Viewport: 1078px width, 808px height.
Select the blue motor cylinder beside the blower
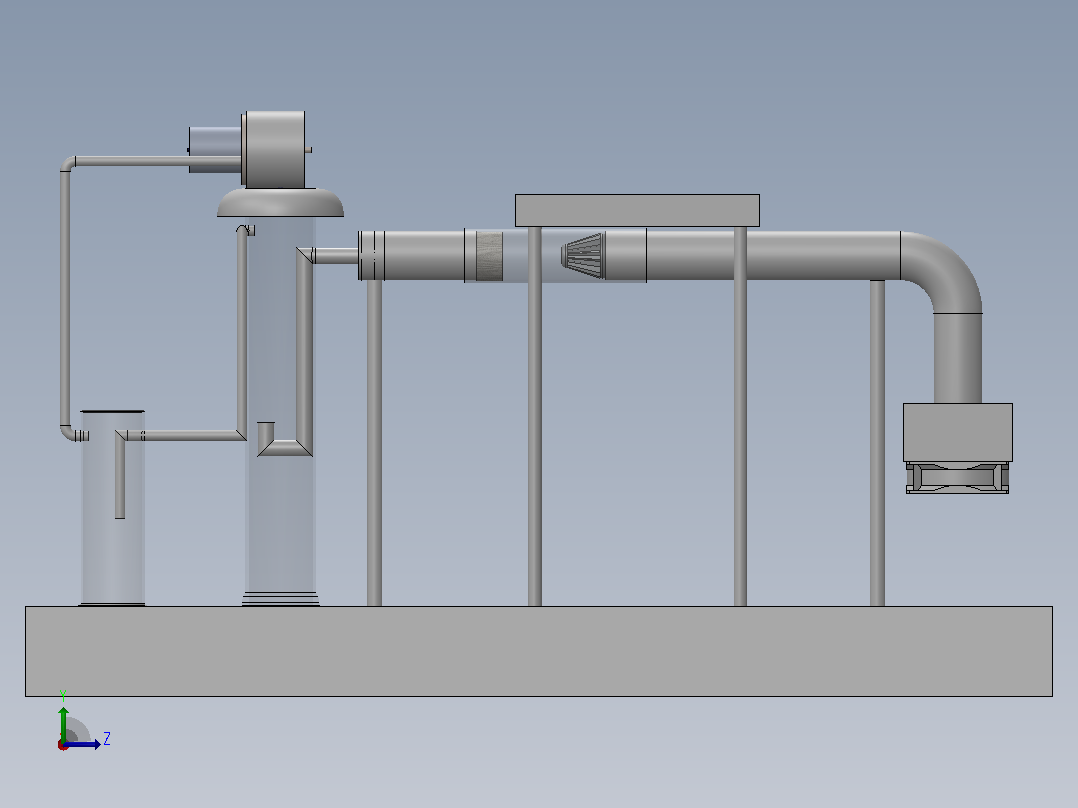point(215,149)
